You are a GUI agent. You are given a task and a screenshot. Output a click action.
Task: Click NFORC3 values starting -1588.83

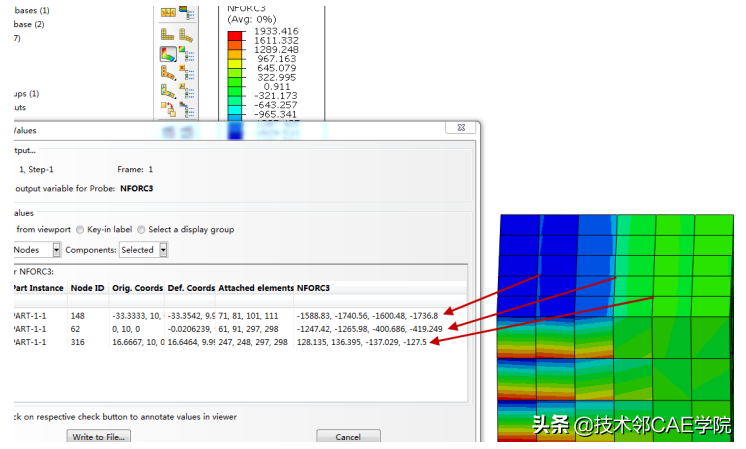coord(367,316)
